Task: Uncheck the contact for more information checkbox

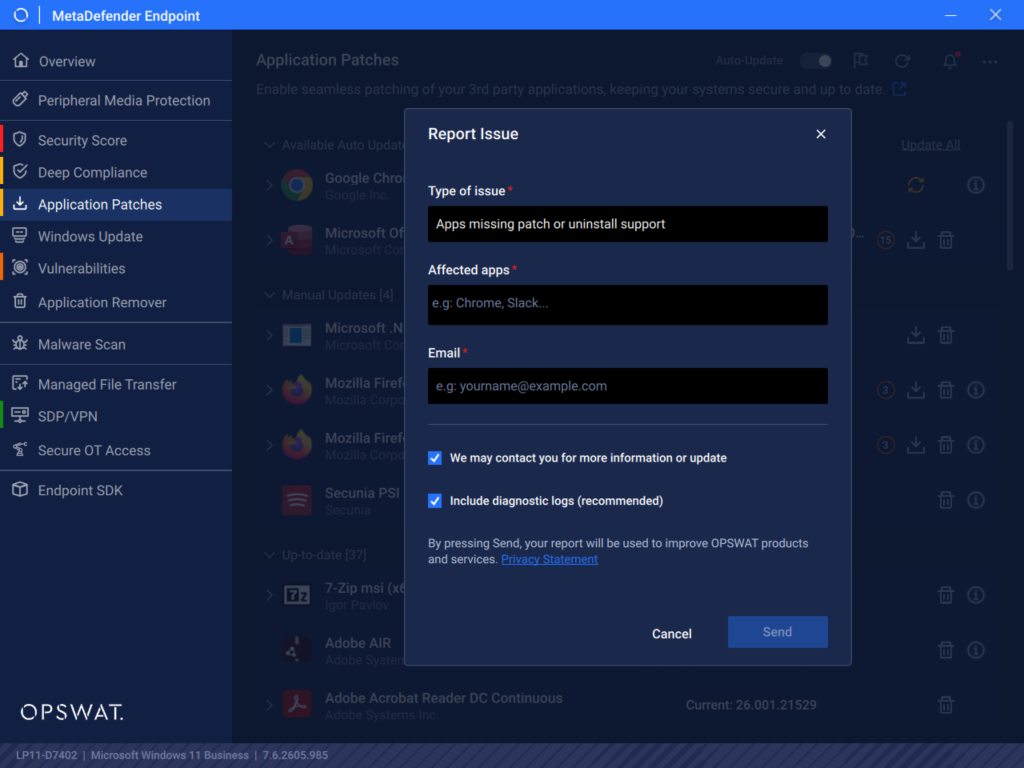Action: [435, 458]
